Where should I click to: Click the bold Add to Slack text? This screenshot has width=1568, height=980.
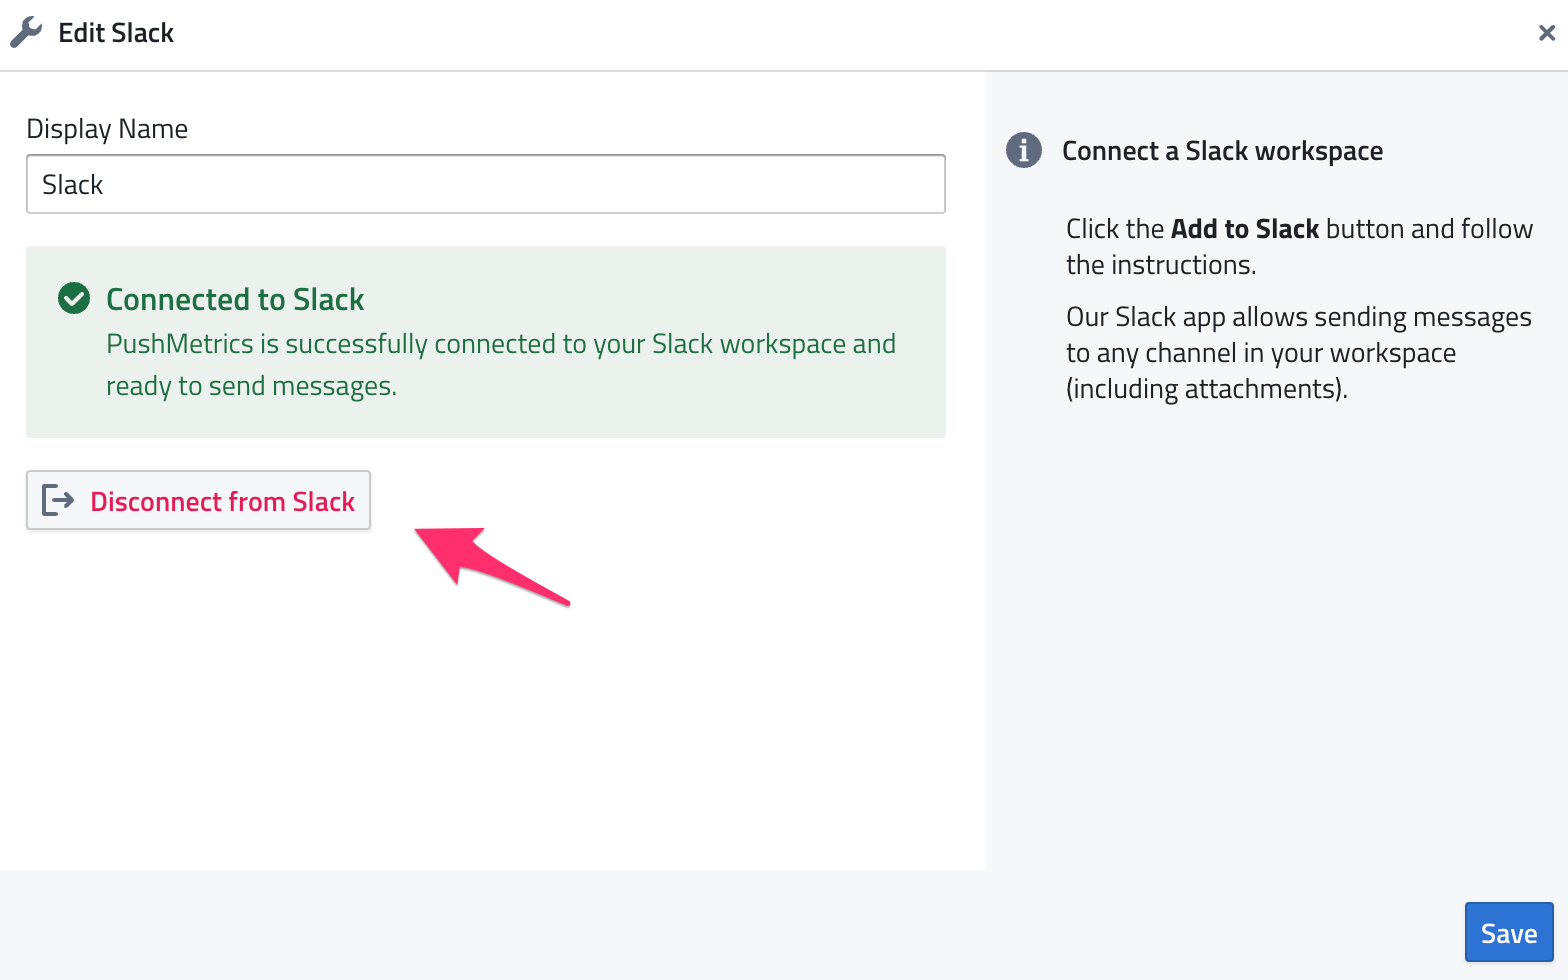pos(1245,229)
